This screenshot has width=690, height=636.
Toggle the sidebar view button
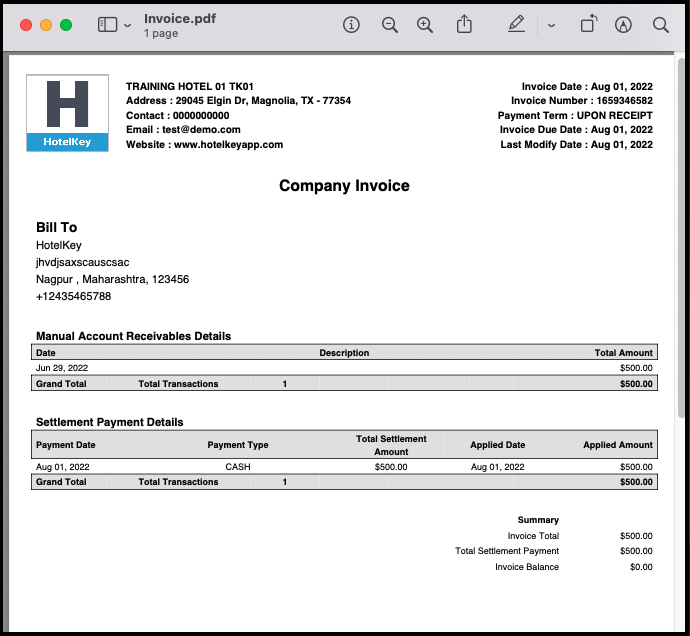pos(107,25)
